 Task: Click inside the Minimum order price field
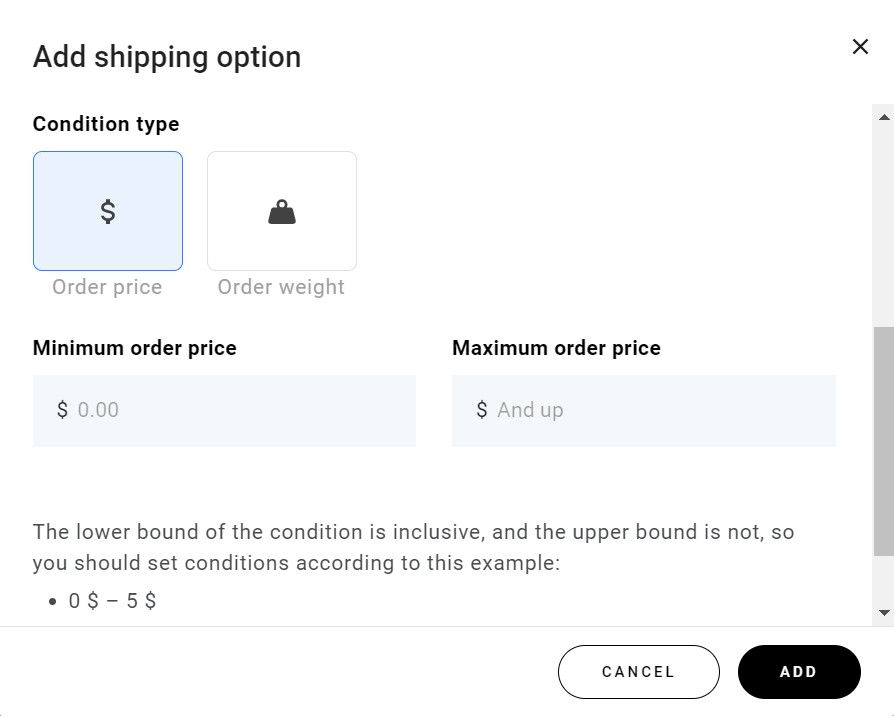click(224, 410)
